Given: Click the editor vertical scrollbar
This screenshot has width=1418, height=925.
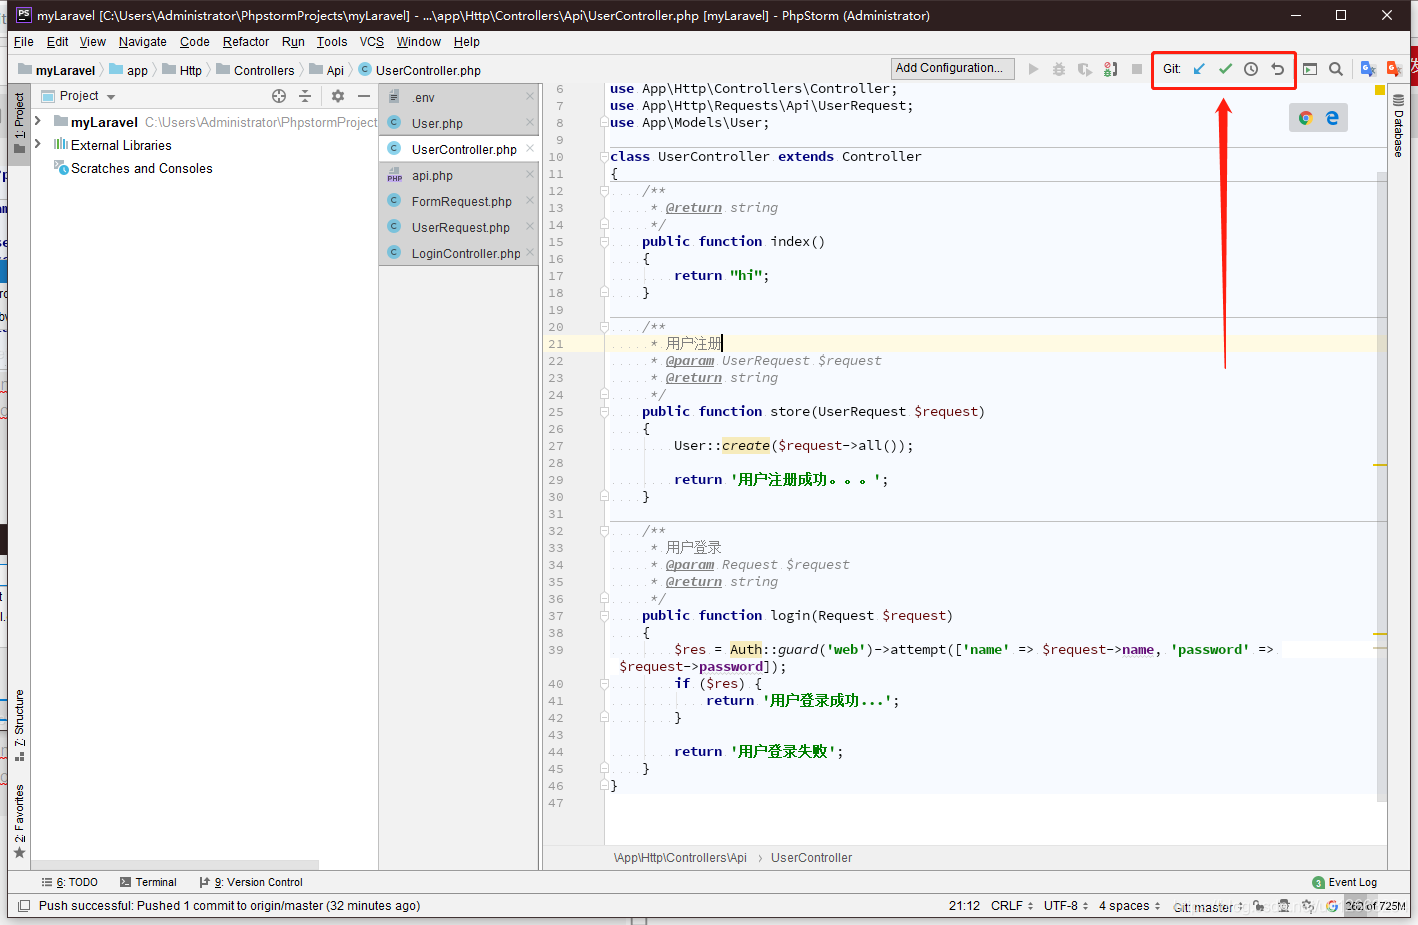Looking at the screenshot, I should click(x=1382, y=486).
